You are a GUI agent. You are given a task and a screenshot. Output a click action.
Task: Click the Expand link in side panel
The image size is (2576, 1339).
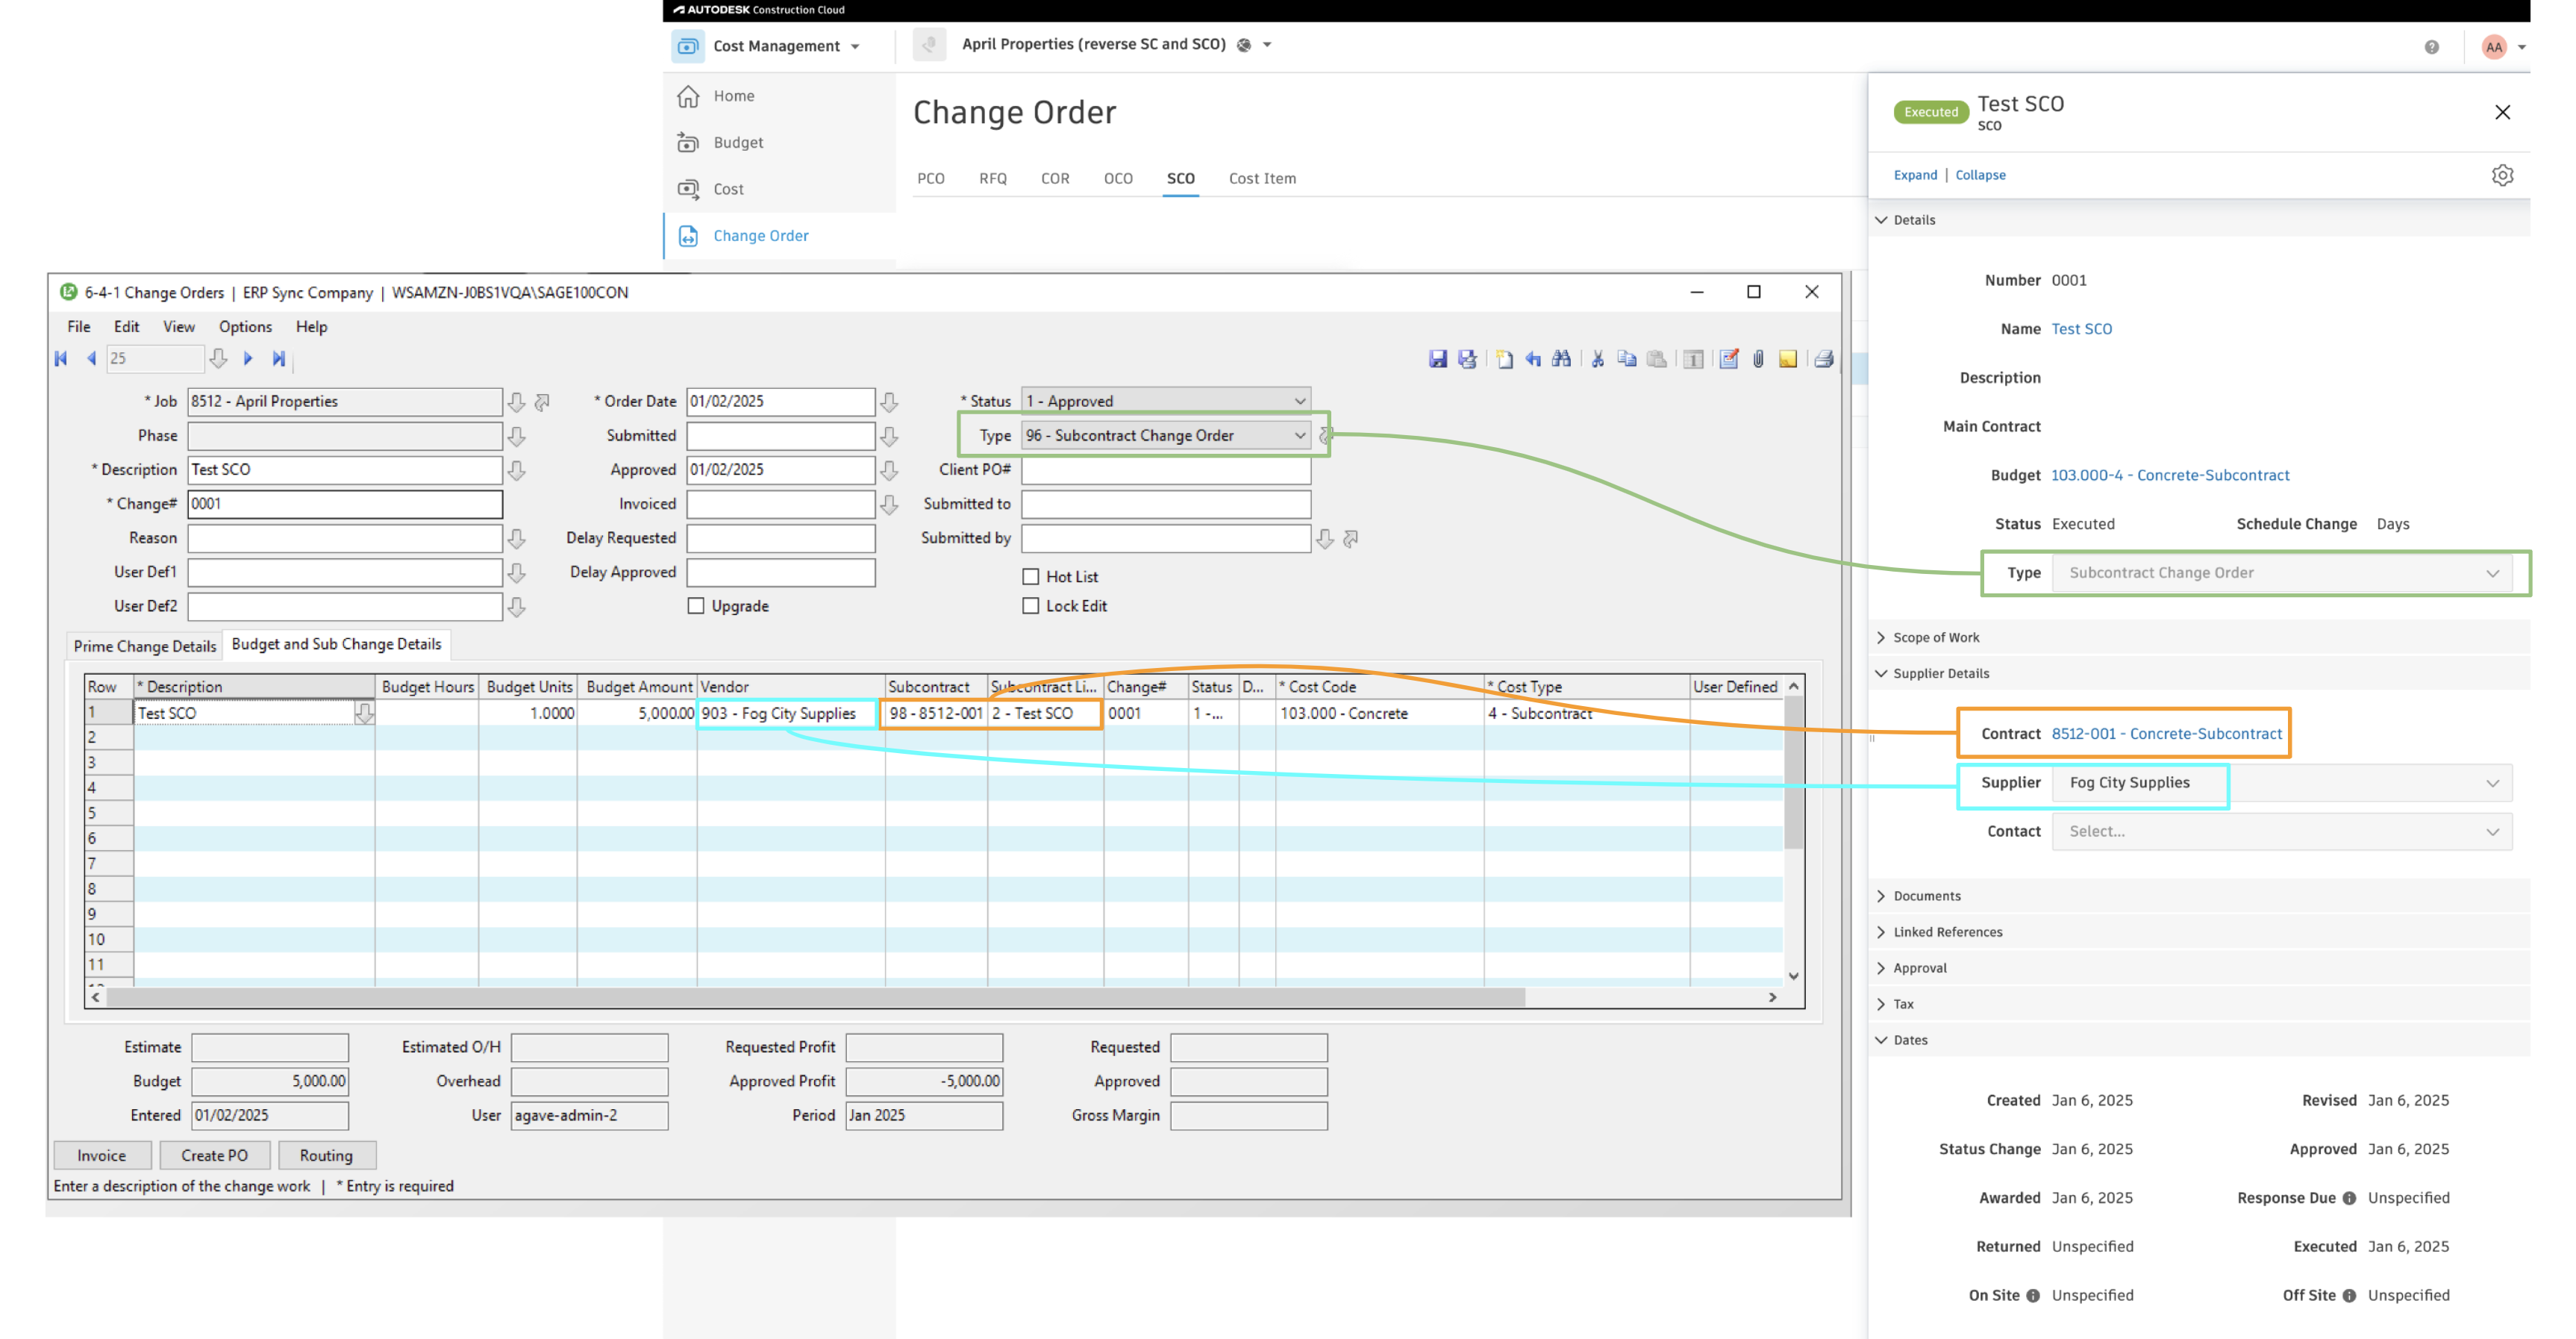[1915, 175]
